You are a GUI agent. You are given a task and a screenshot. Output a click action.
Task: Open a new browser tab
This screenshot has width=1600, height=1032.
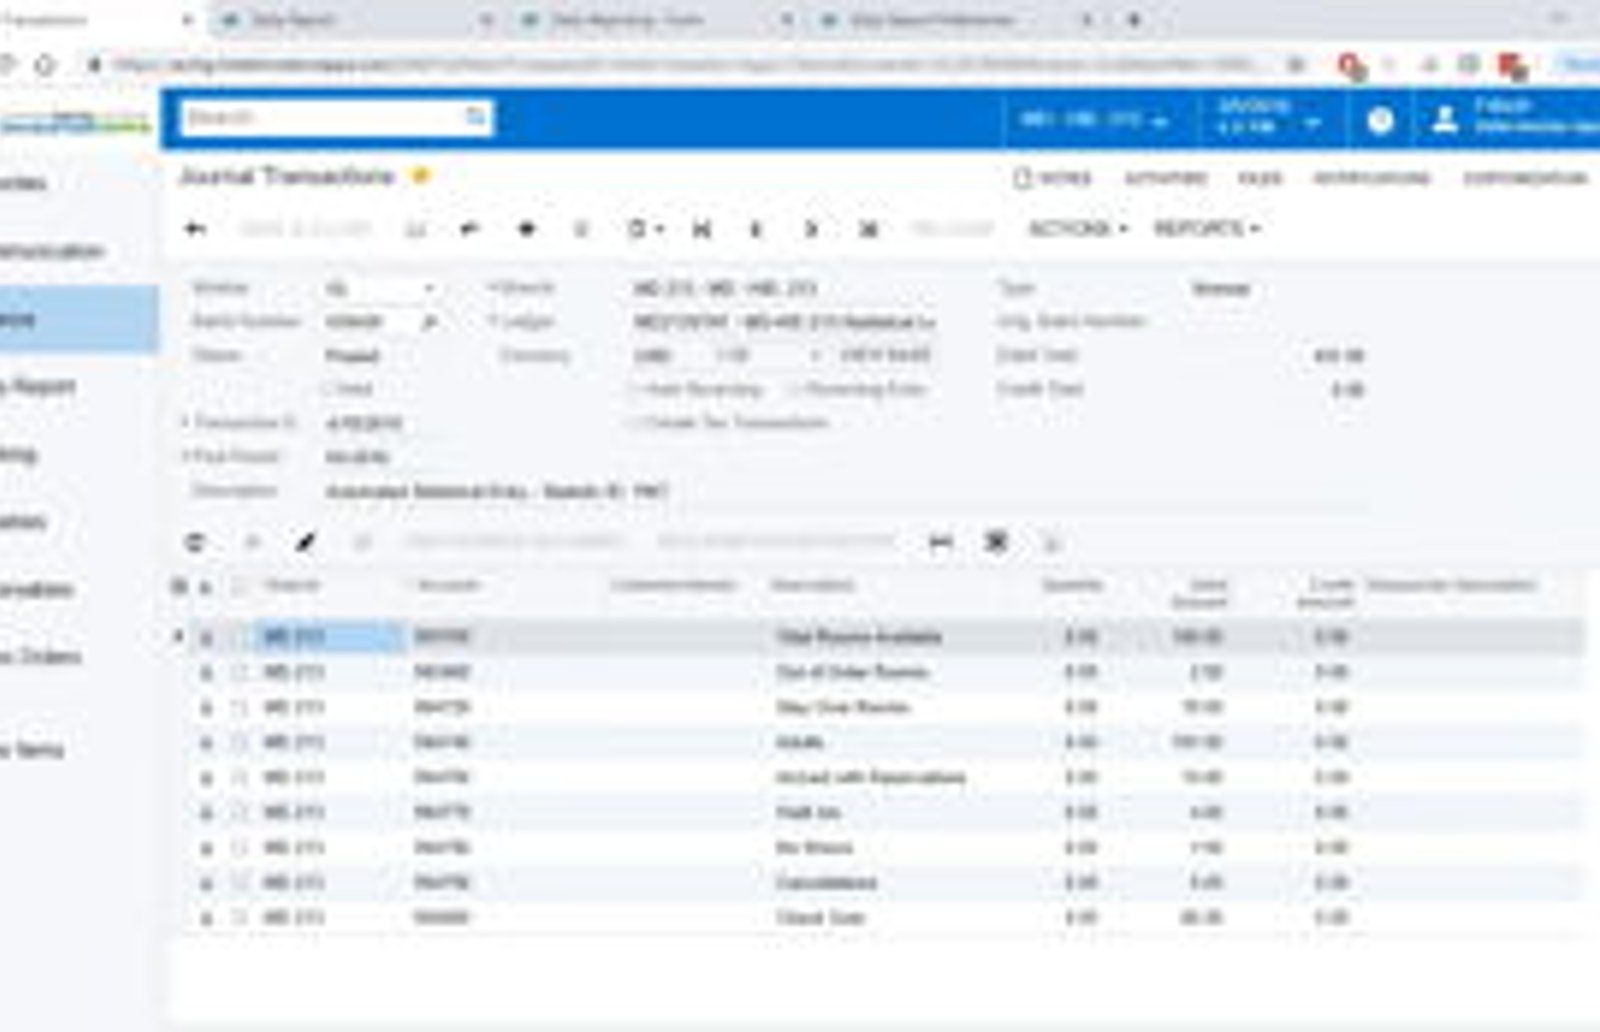[1134, 19]
